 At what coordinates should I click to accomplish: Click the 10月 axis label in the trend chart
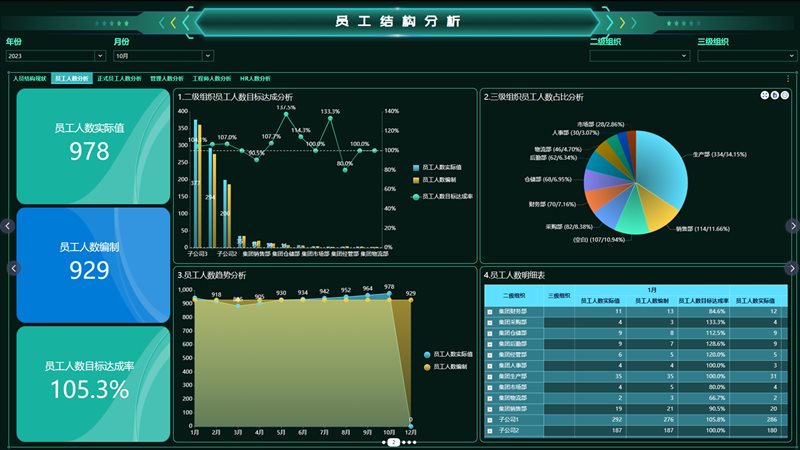click(x=389, y=433)
